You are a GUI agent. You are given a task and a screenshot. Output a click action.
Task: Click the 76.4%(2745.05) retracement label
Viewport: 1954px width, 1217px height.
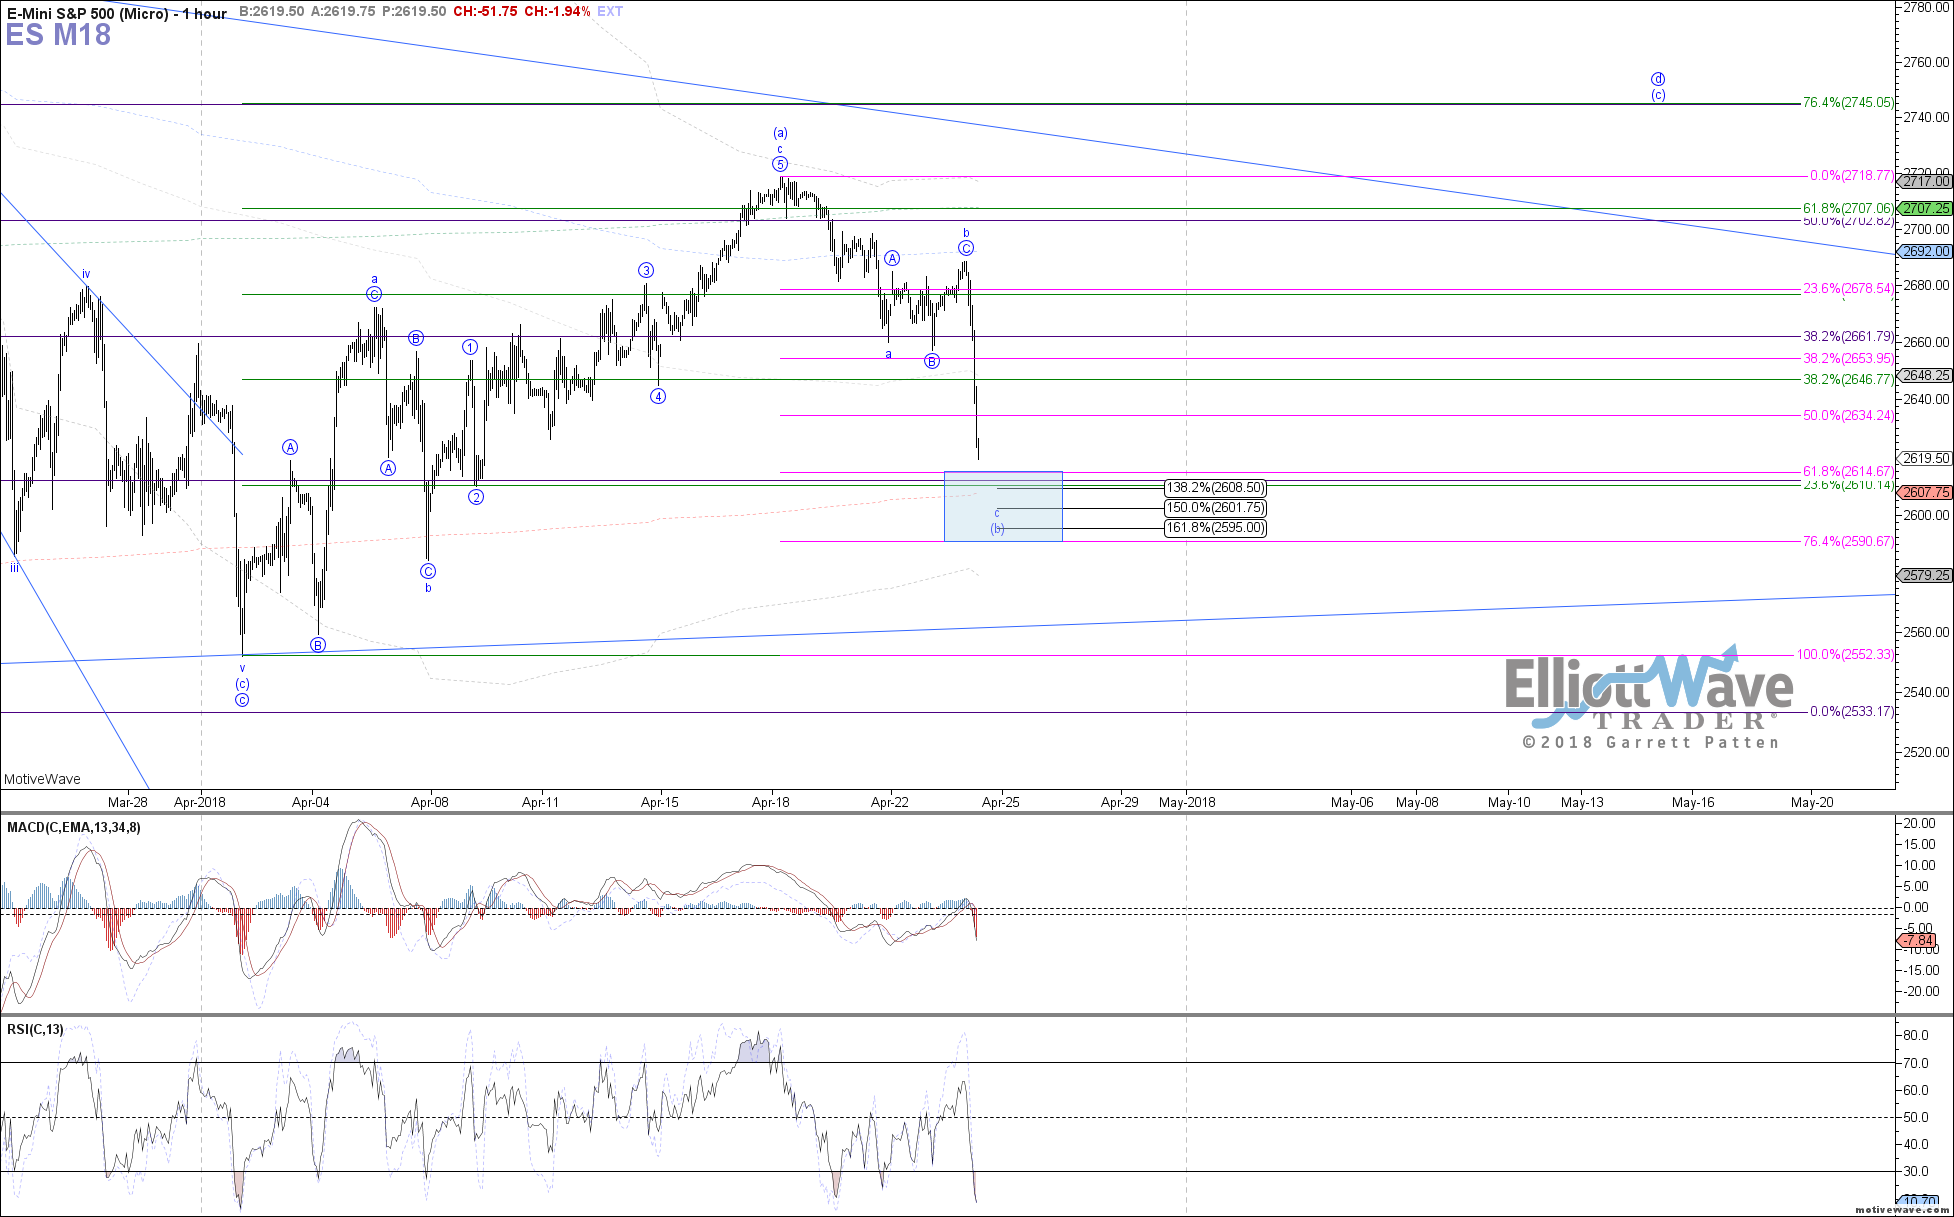click(1847, 102)
